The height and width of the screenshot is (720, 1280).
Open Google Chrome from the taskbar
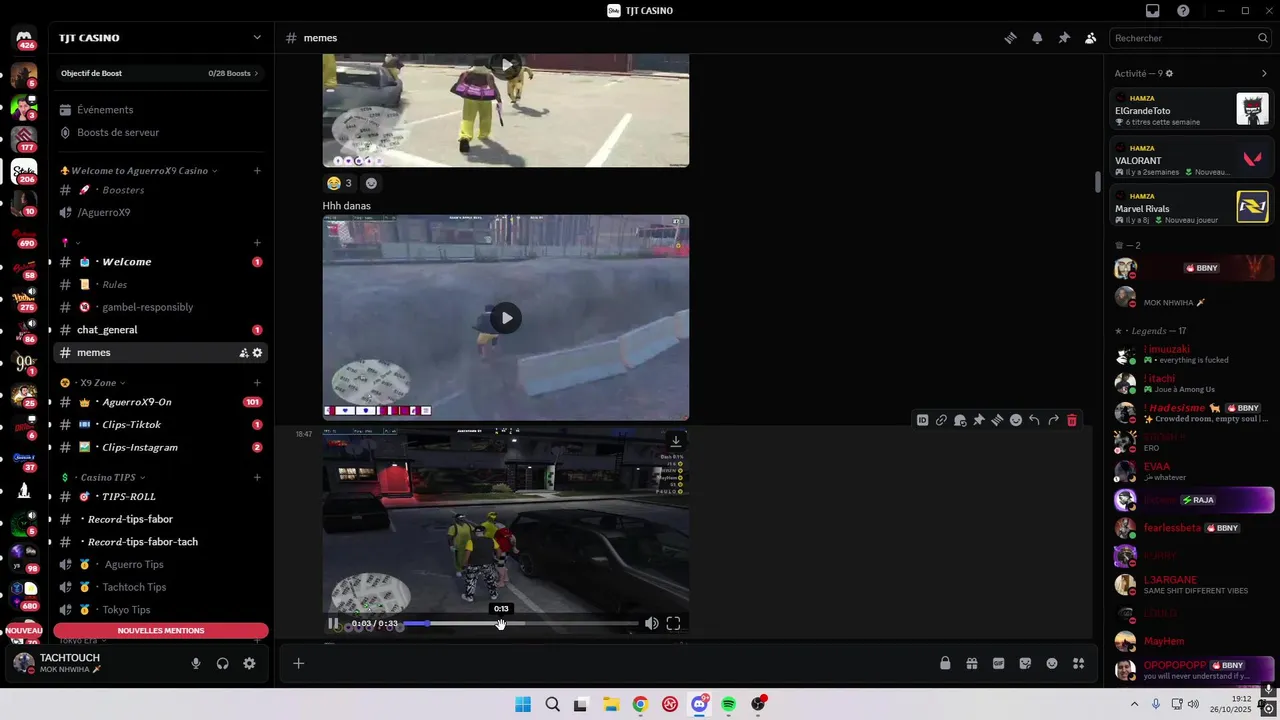tap(640, 705)
